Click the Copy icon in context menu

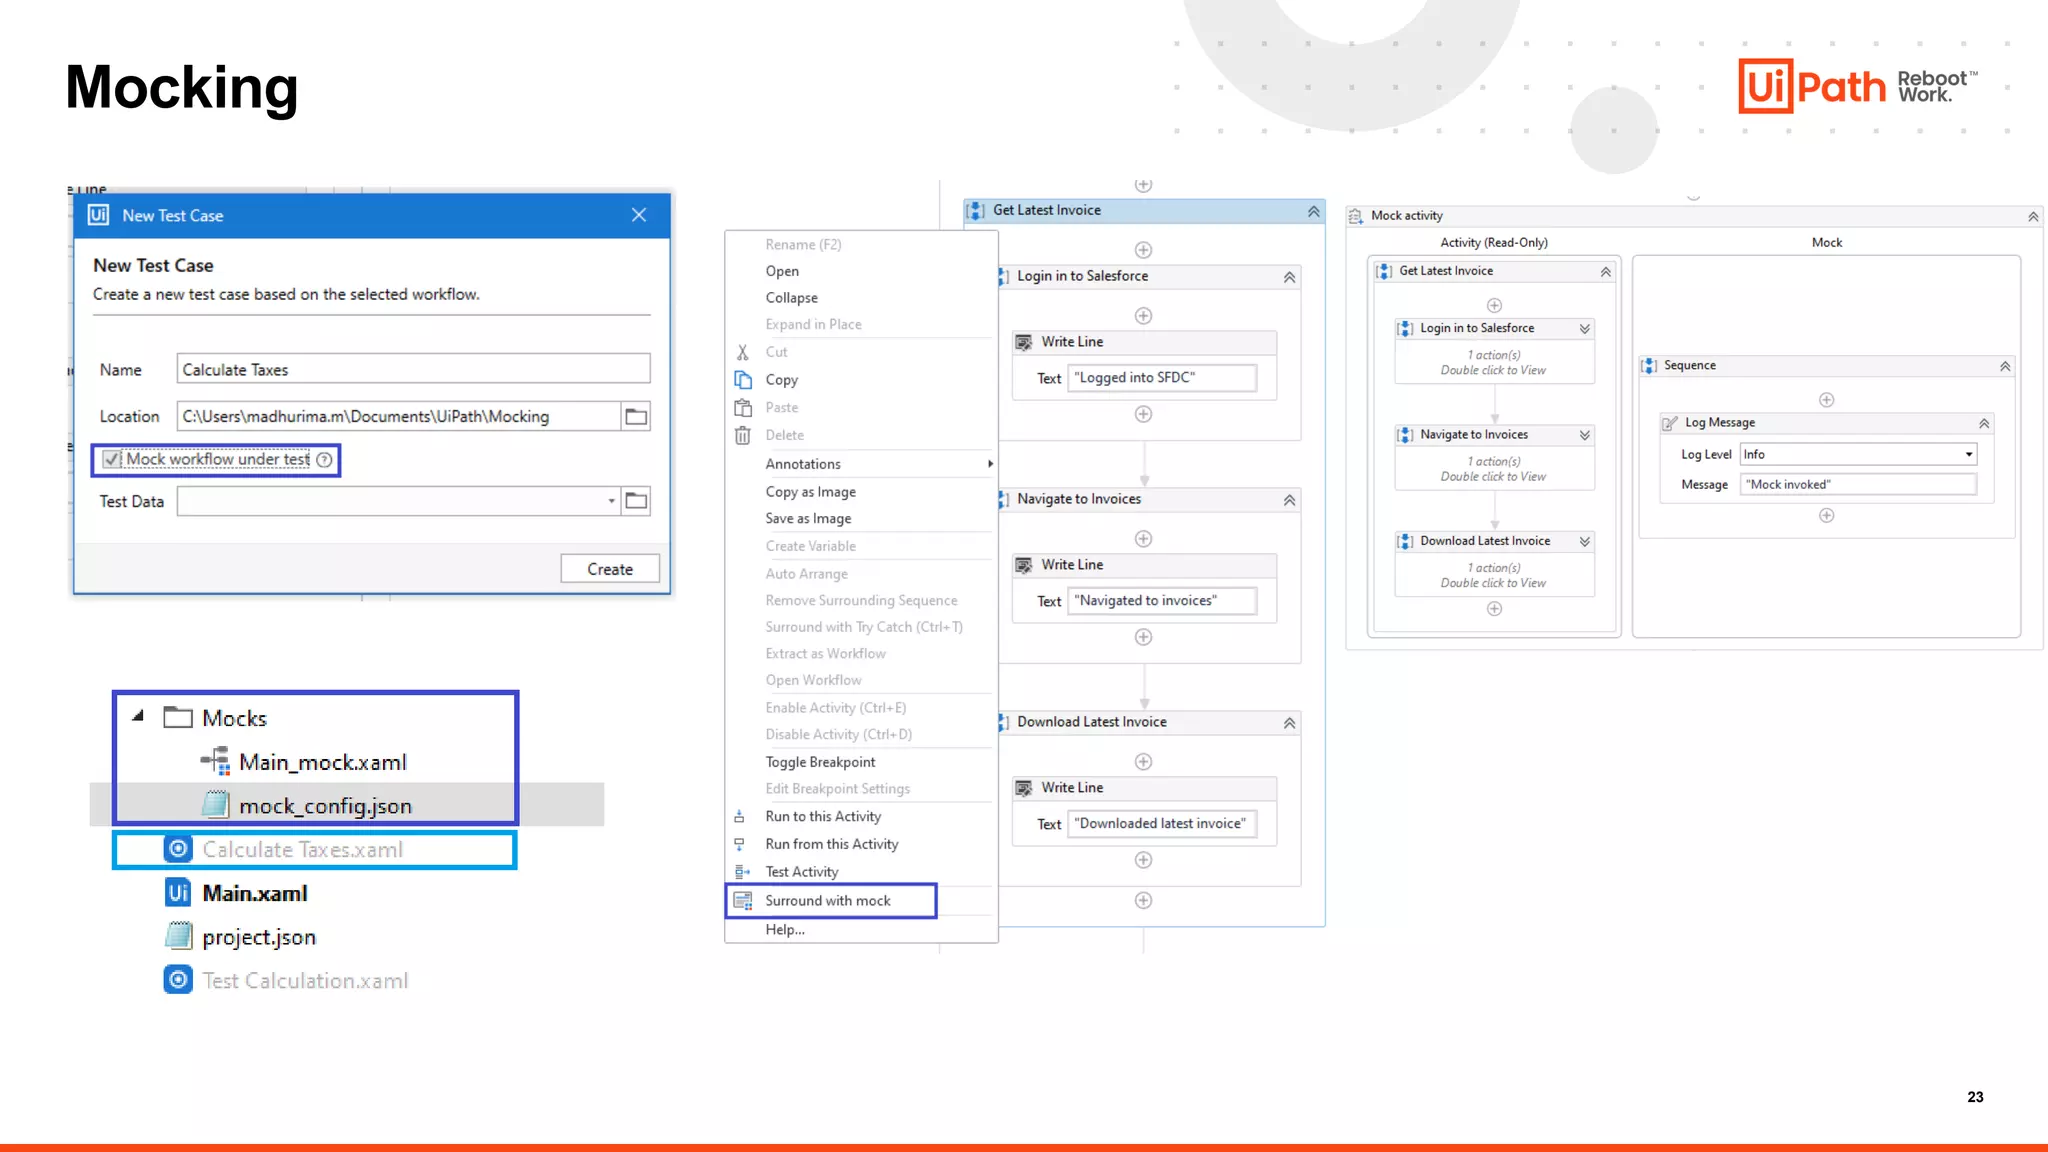743,380
